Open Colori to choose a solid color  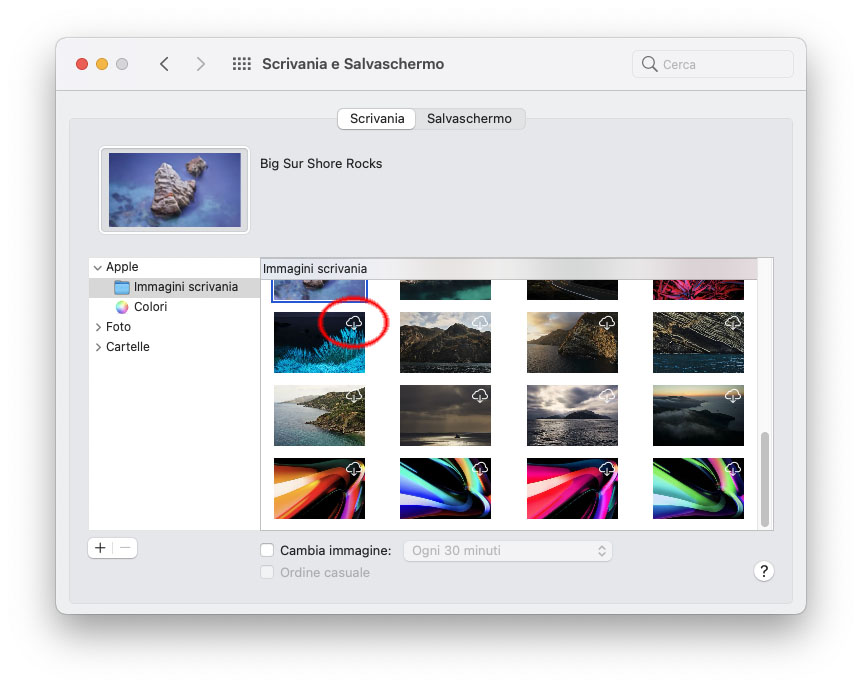click(147, 307)
